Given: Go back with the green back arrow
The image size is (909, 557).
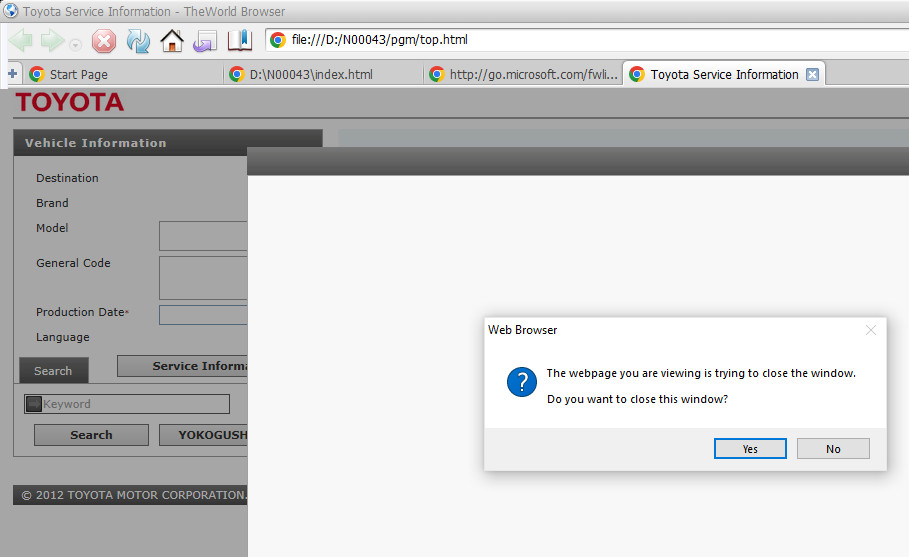Looking at the screenshot, I should [21, 41].
